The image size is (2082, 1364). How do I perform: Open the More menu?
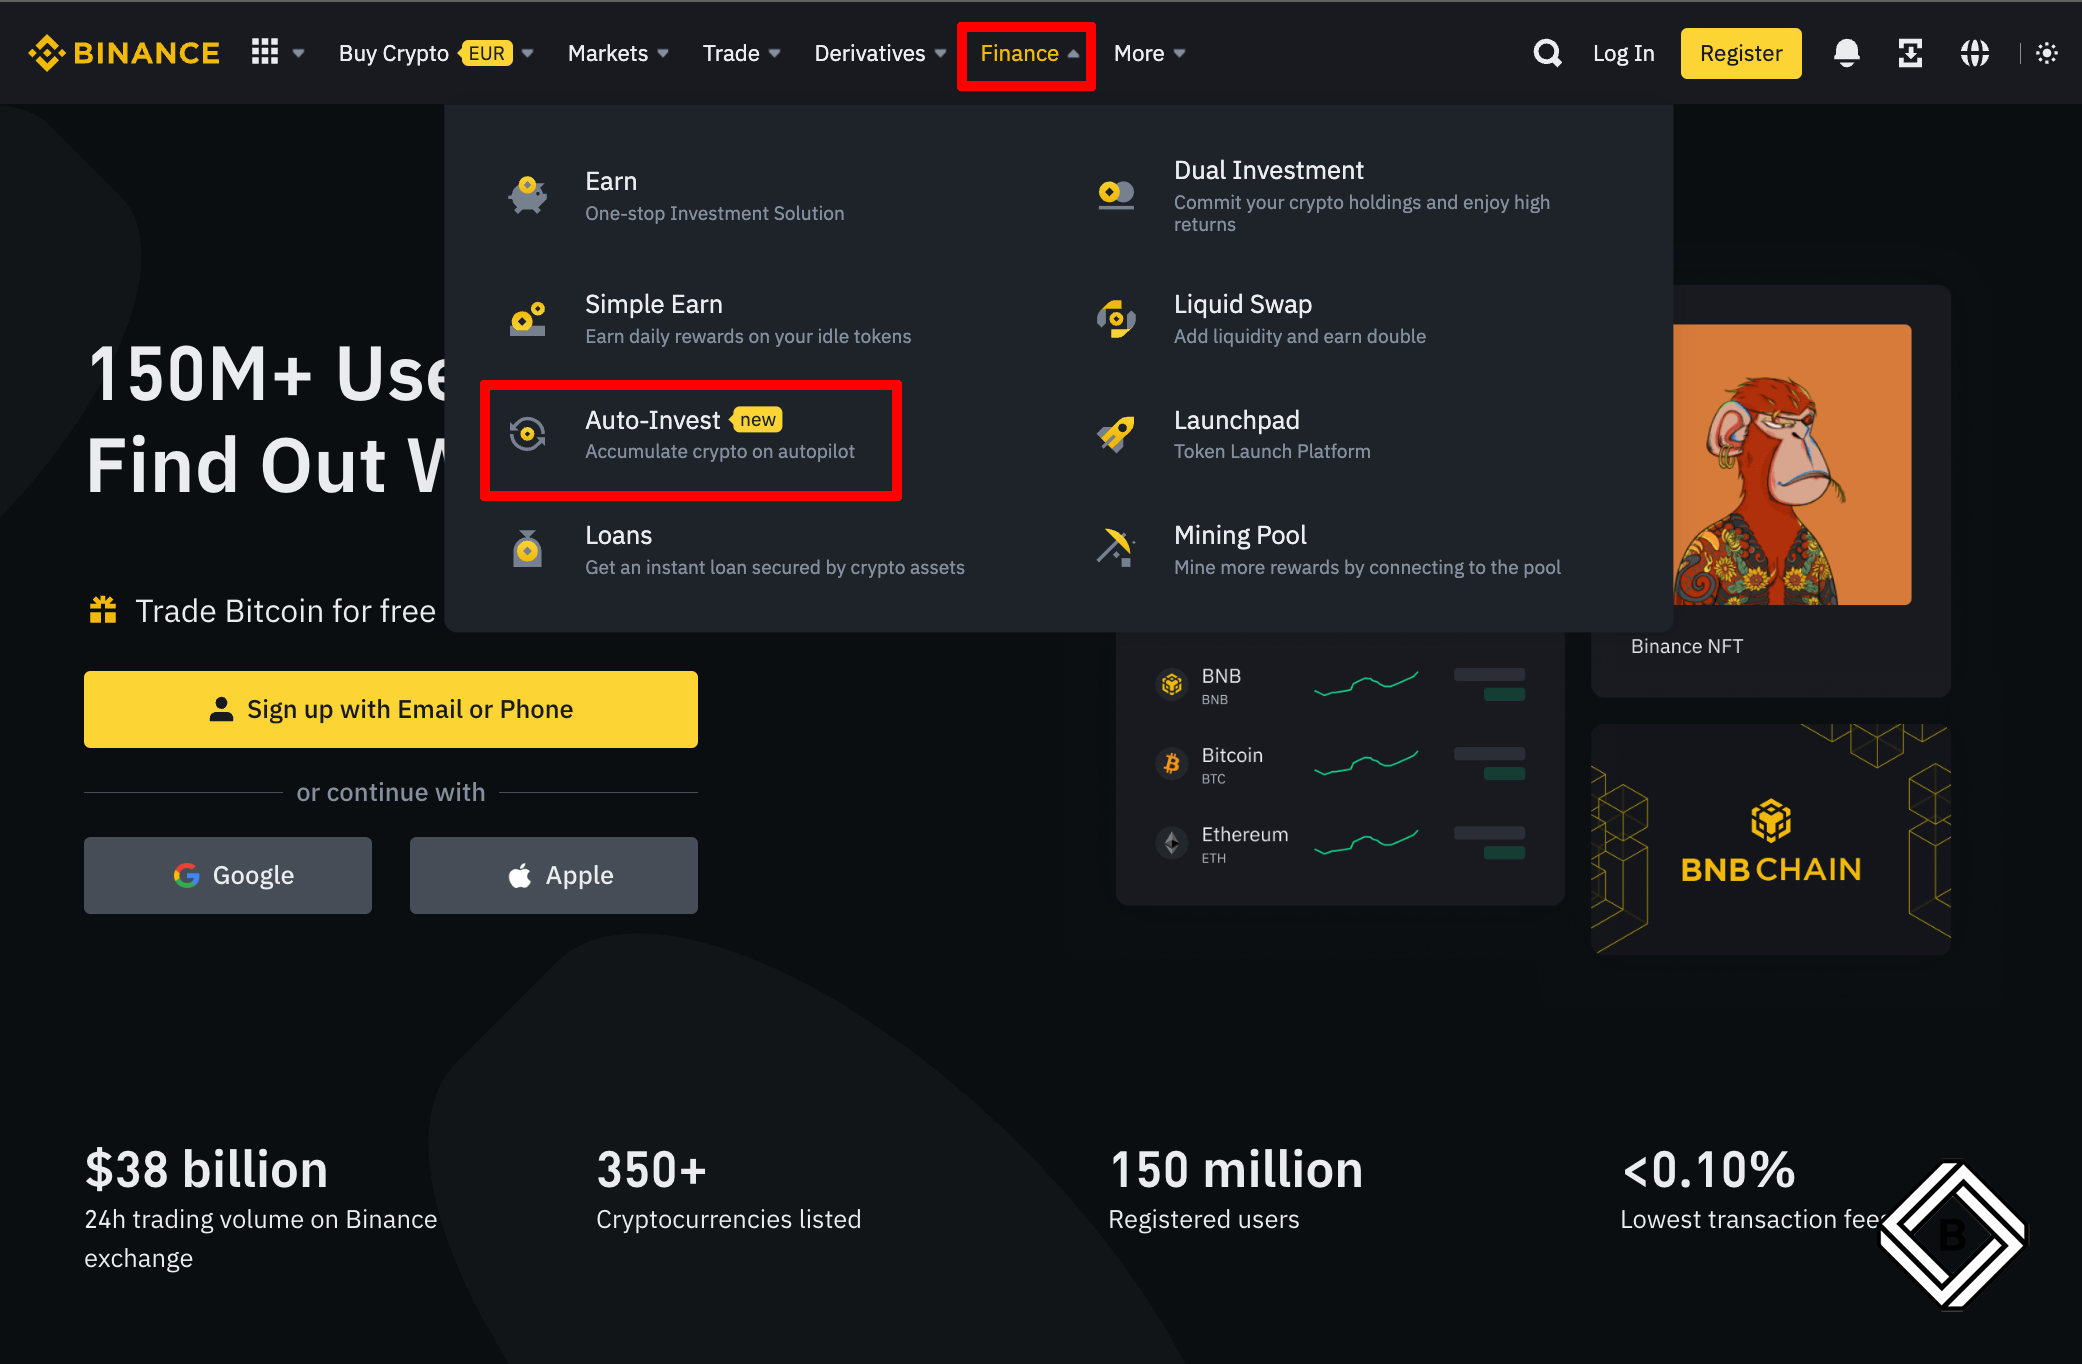coord(1149,53)
